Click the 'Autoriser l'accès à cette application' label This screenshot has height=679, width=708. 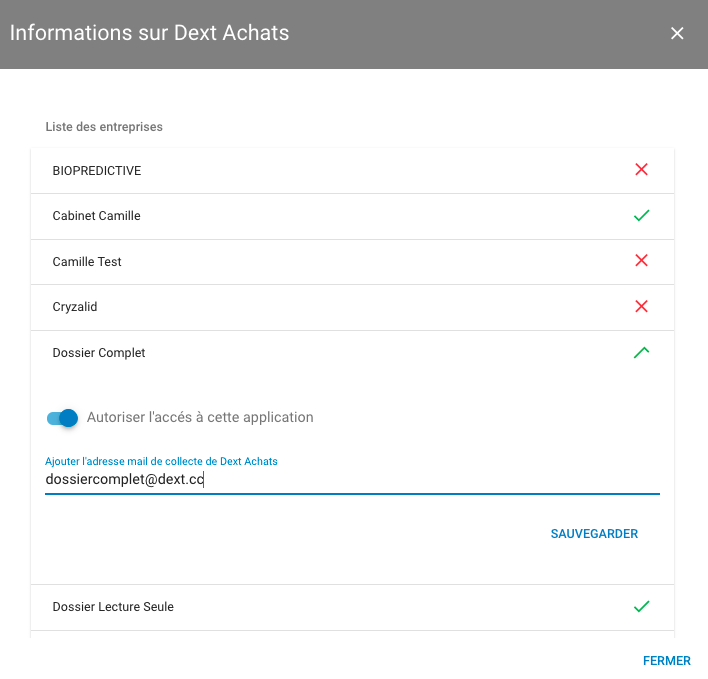coord(200,417)
